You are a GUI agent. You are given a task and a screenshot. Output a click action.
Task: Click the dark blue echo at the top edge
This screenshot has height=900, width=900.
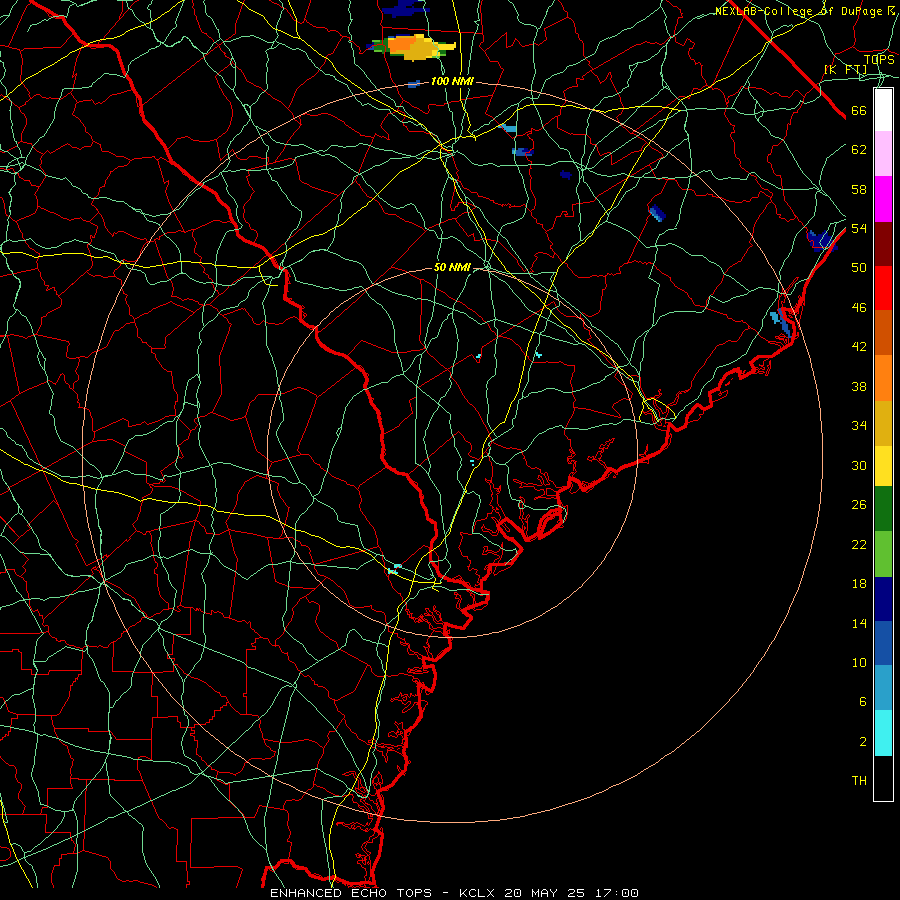pyautogui.click(x=405, y=7)
